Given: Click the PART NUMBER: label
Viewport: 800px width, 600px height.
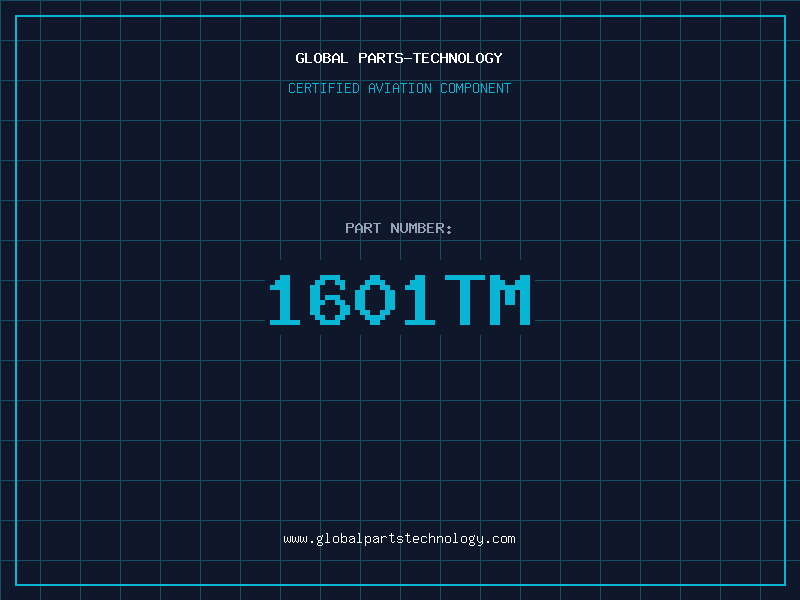Looking at the screenshot, I should click(399, 228).
